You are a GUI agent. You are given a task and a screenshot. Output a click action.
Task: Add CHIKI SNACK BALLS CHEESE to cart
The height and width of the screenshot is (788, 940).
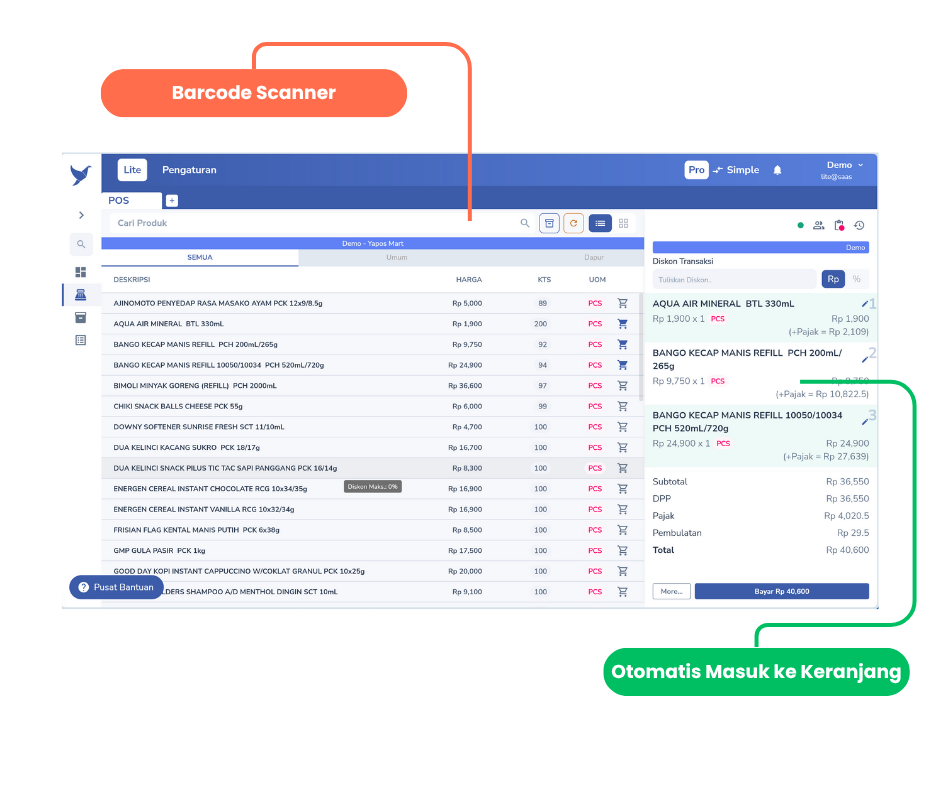(622, 406)
